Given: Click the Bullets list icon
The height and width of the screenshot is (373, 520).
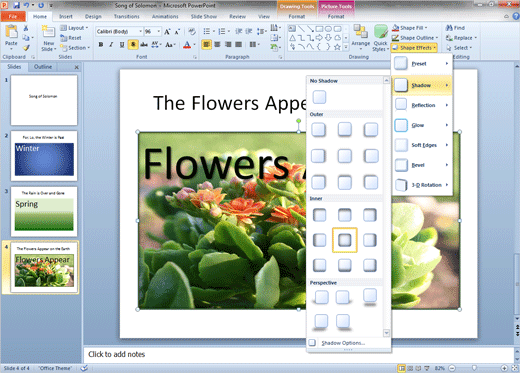Looking at the screenshot, I should (x=207, y=31).
